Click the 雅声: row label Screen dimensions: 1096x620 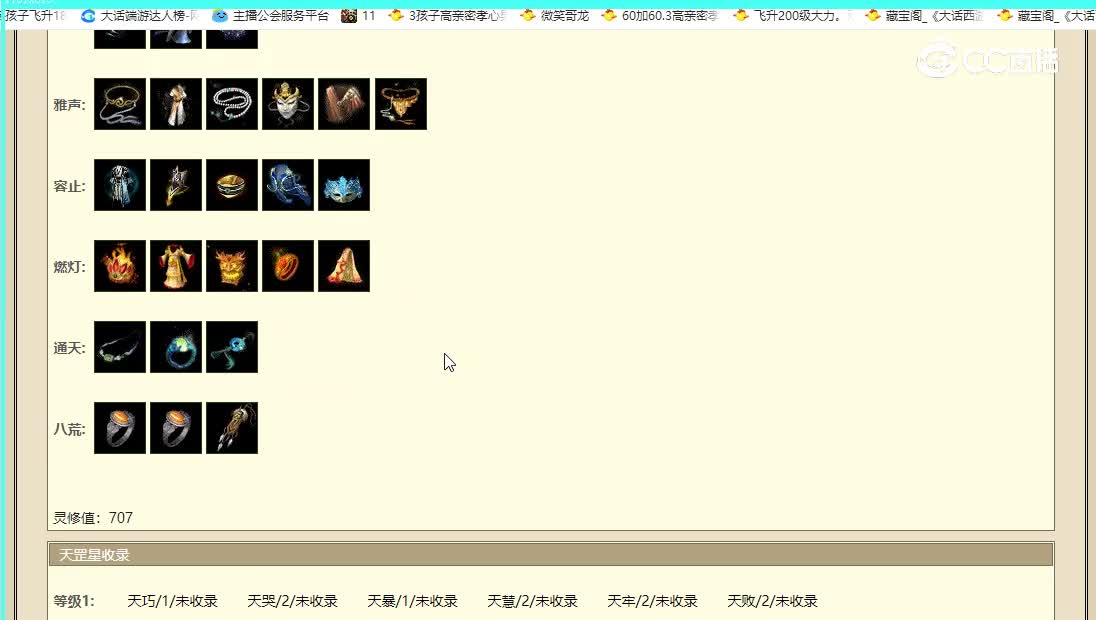pyautogui.click(x=70, y=105)
